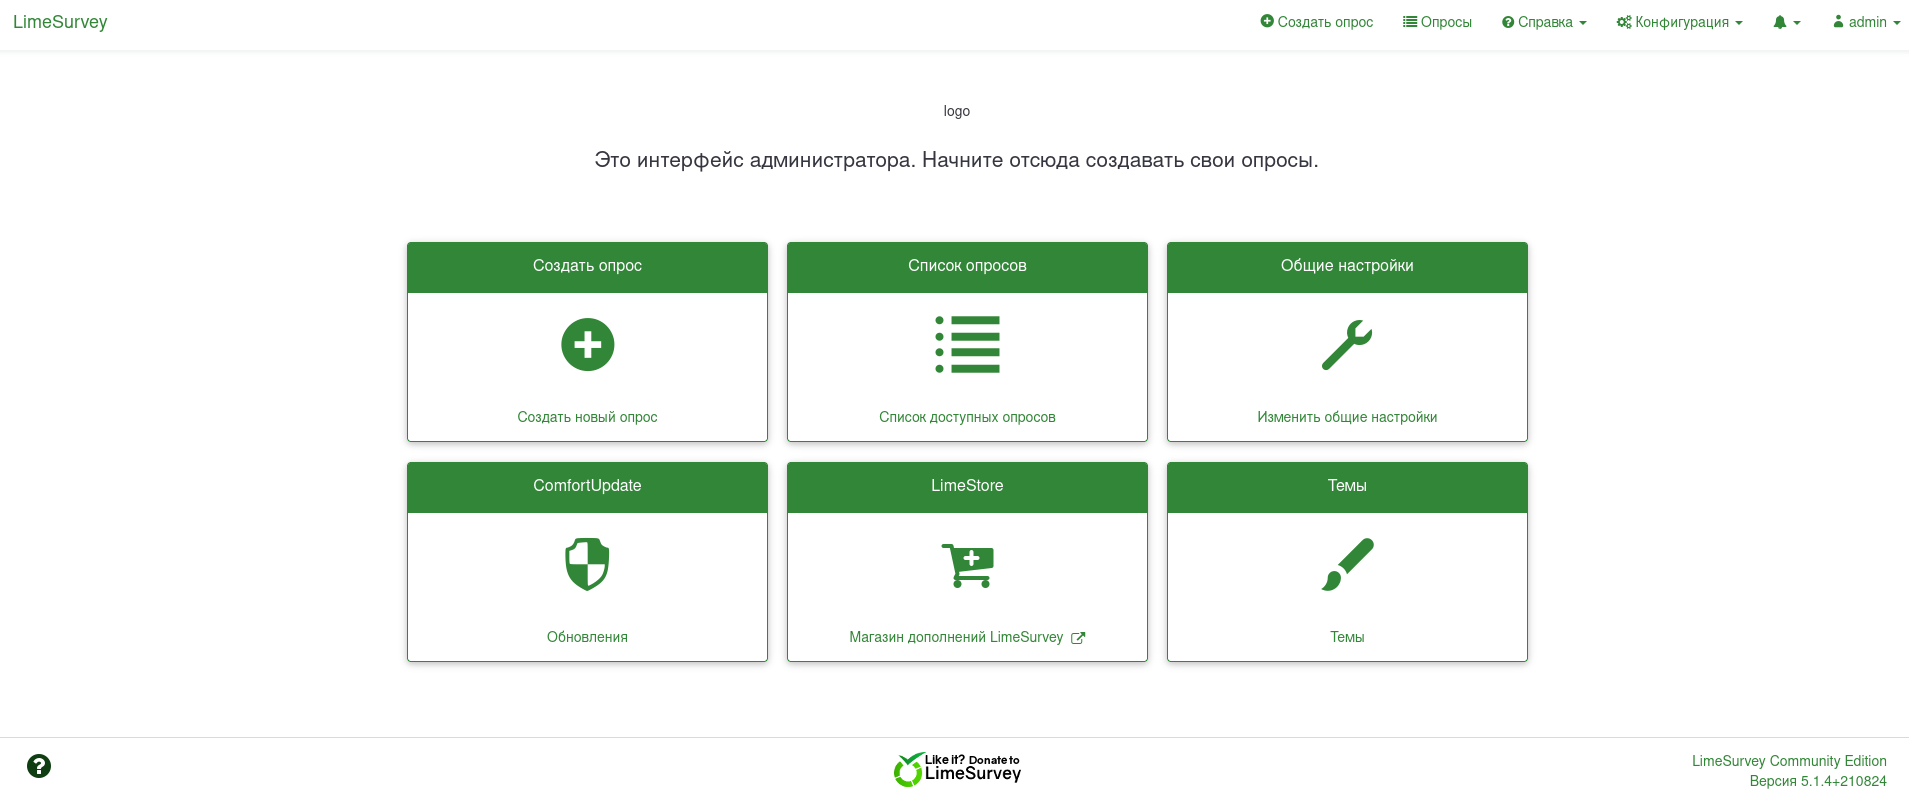Click the ComfortUpdate shield icon

point(587,564)
